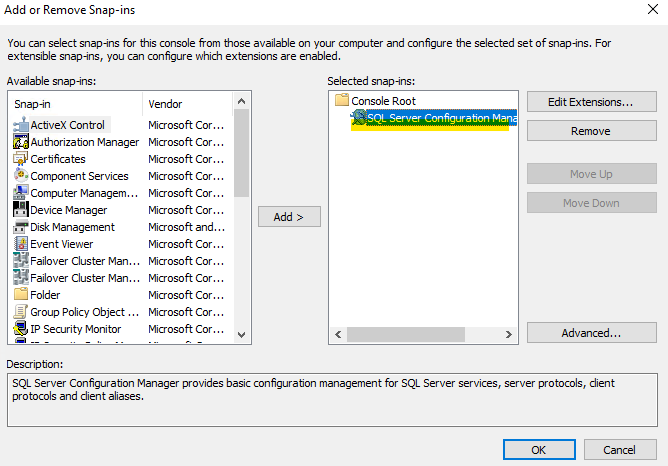
Task: Click the Event Viewer icon
Action: click(21, 244)
